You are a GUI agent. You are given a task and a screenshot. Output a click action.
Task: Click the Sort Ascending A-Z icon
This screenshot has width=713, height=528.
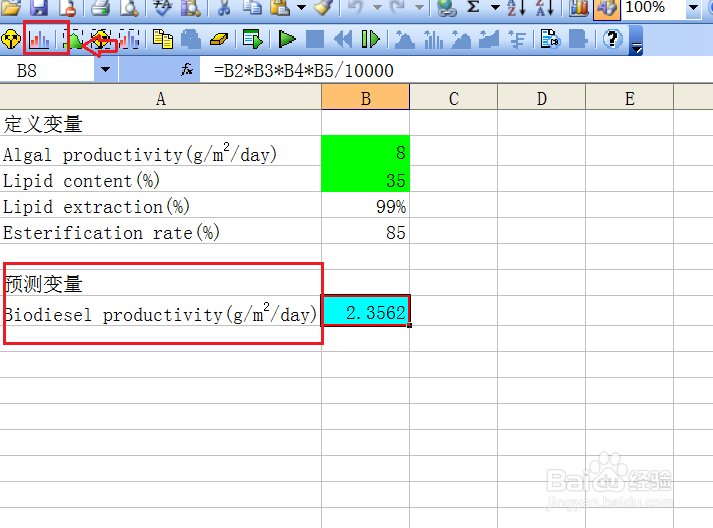click(517, 7)
